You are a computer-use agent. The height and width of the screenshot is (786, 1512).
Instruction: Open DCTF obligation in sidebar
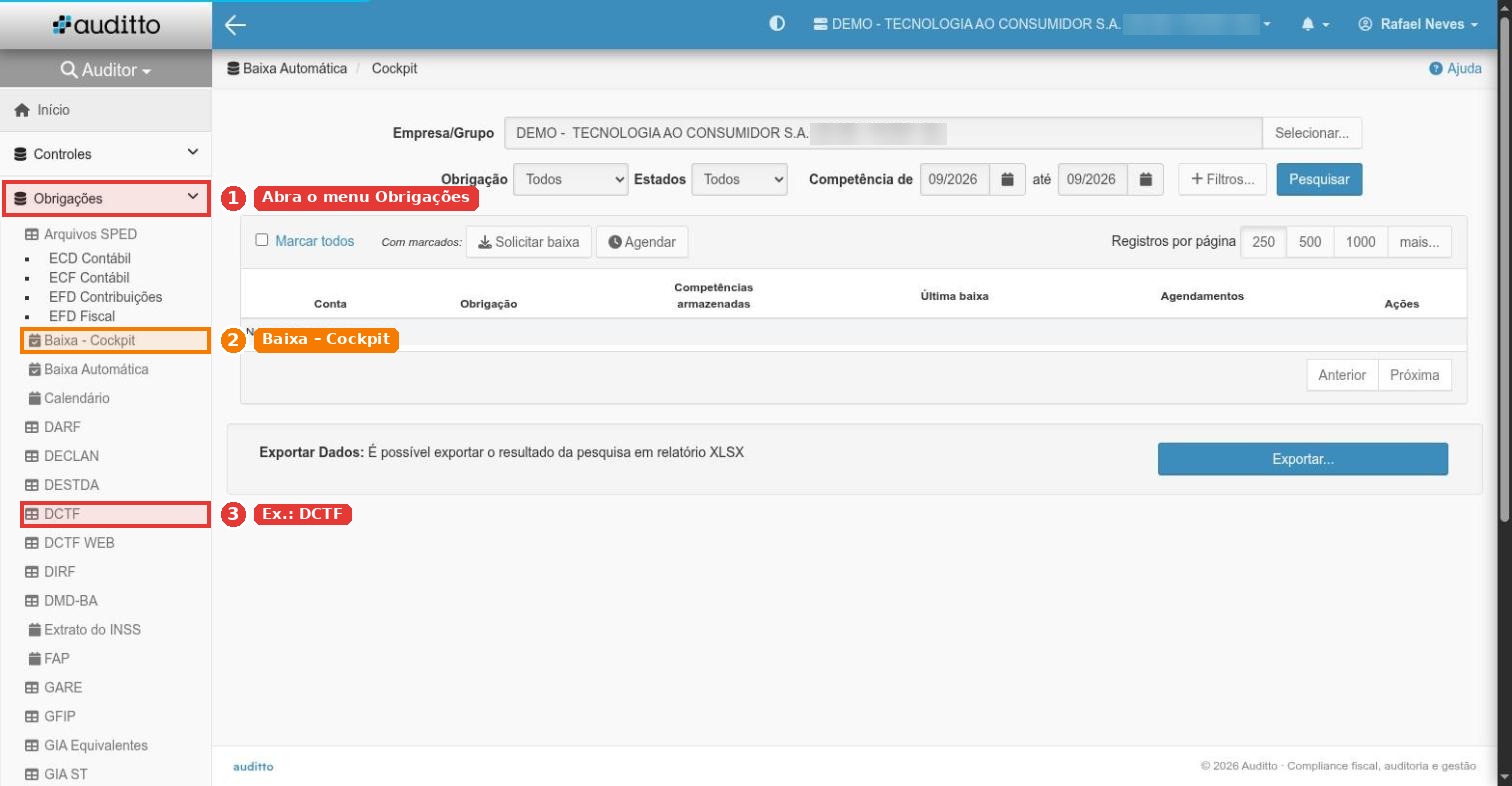pyautogui.click(x=115, y=514)
